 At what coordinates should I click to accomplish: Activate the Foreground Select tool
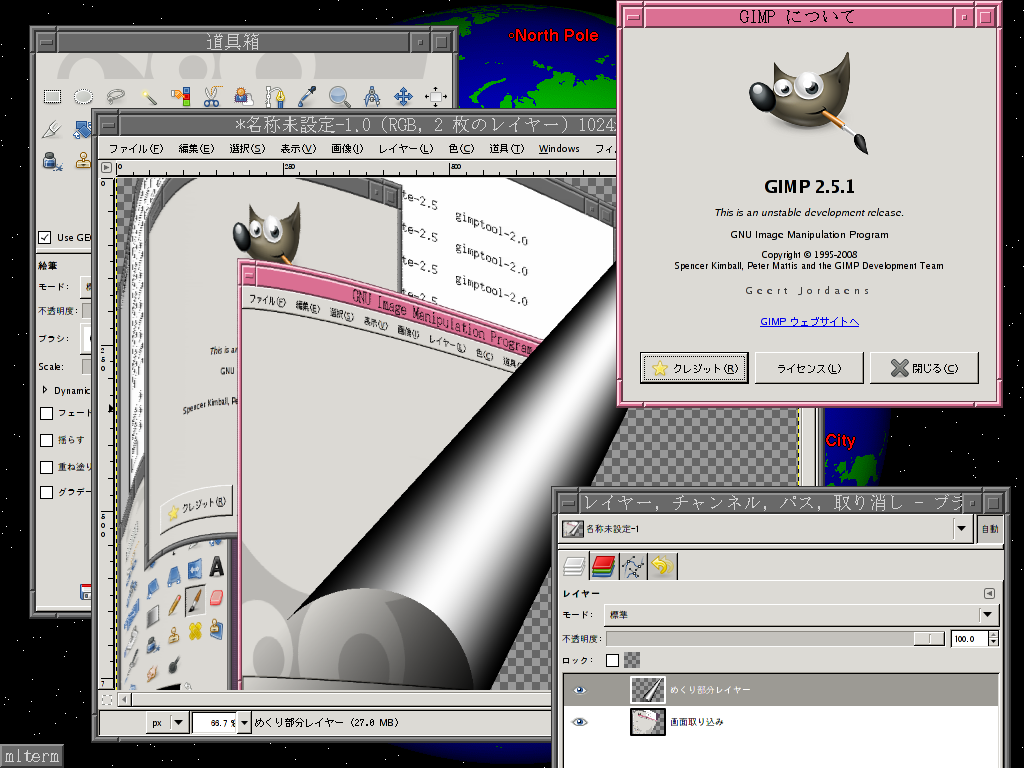(244, 97)
